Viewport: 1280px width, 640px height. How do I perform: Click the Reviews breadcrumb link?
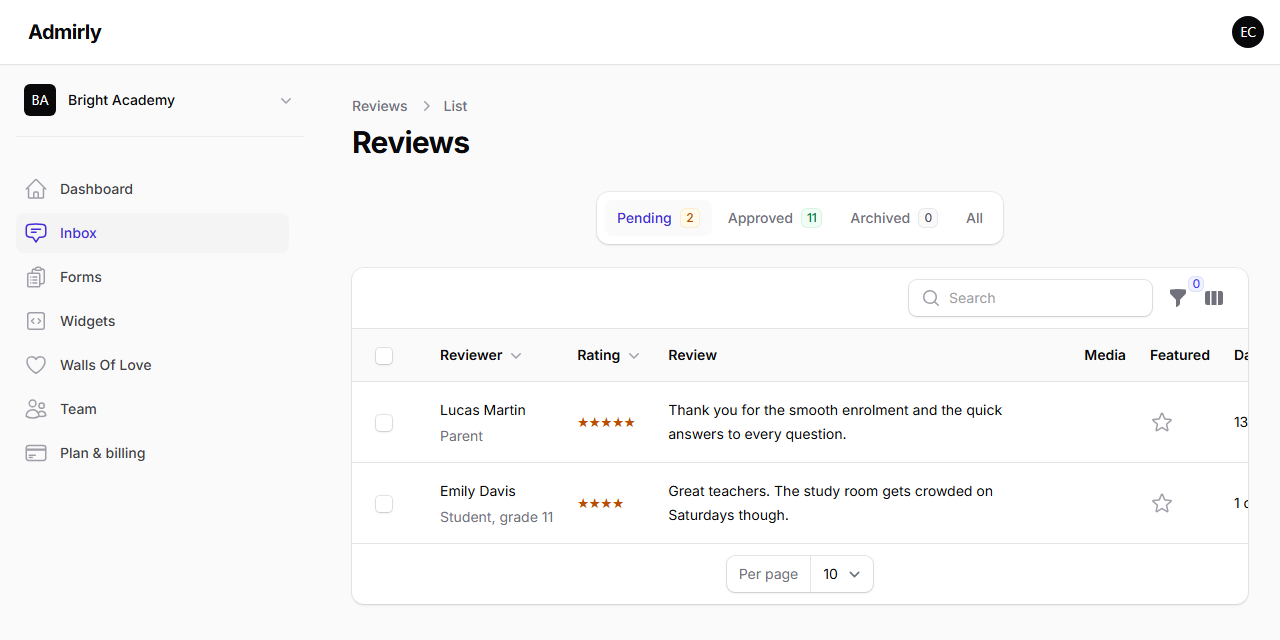(380, 106)
